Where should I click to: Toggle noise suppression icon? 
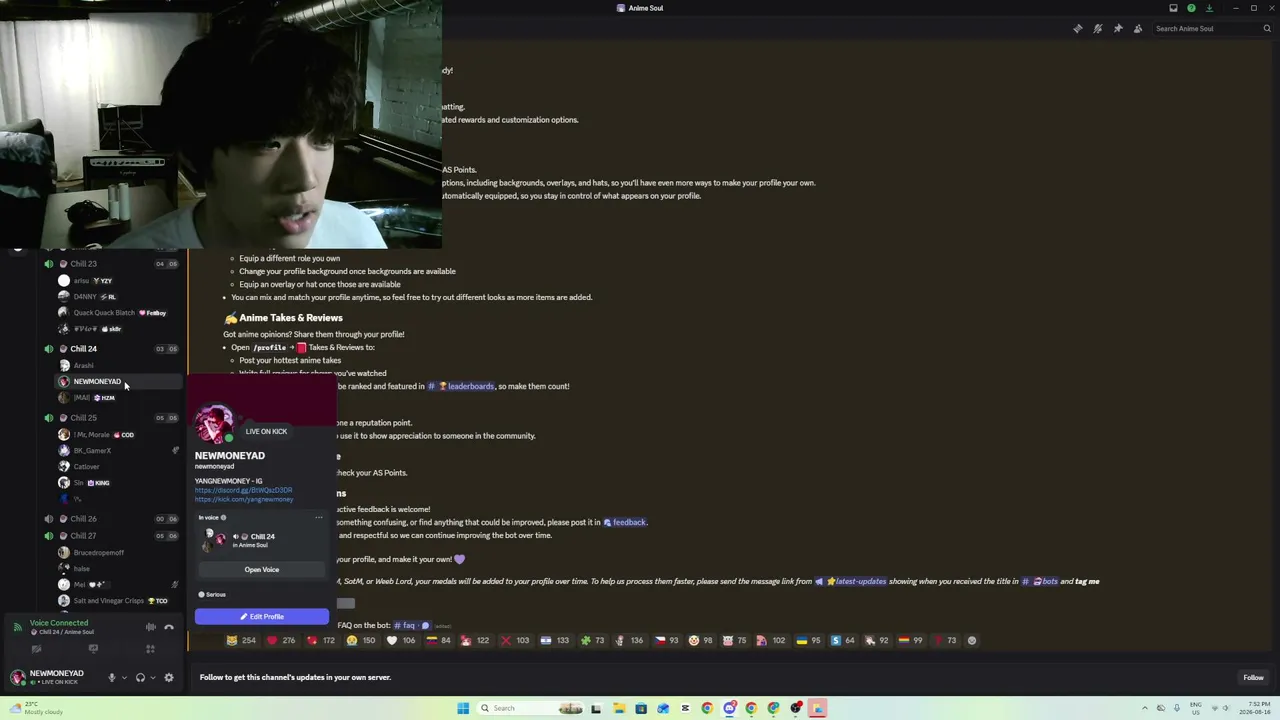click(x=150, y=627)
